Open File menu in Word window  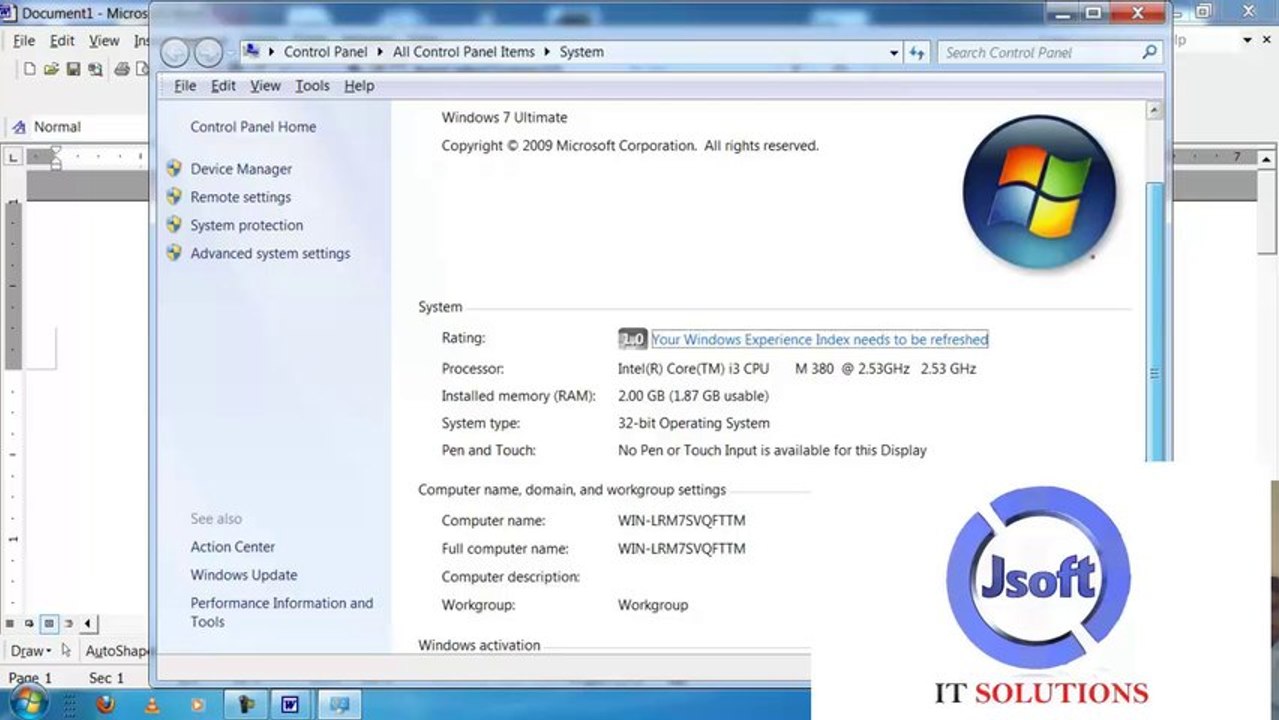(24, 41)
